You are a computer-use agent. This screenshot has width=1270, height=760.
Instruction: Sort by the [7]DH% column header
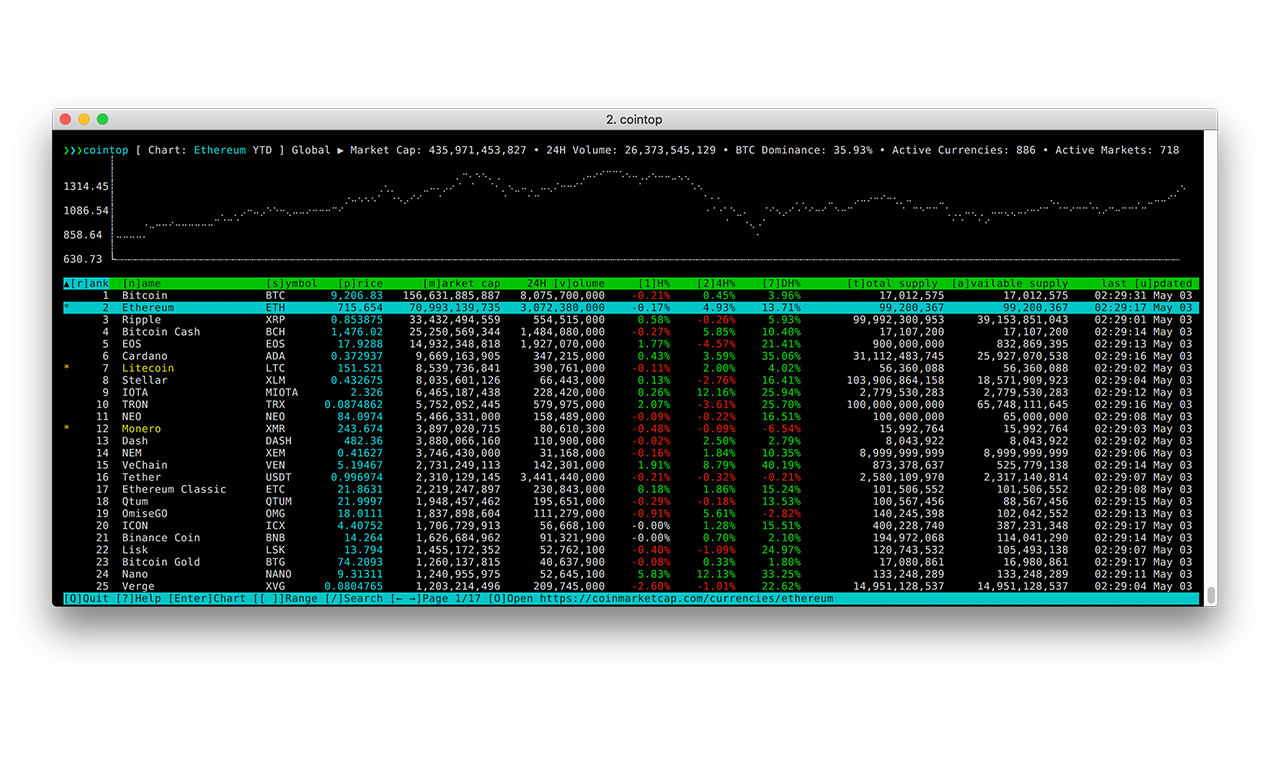coord(781,284)
